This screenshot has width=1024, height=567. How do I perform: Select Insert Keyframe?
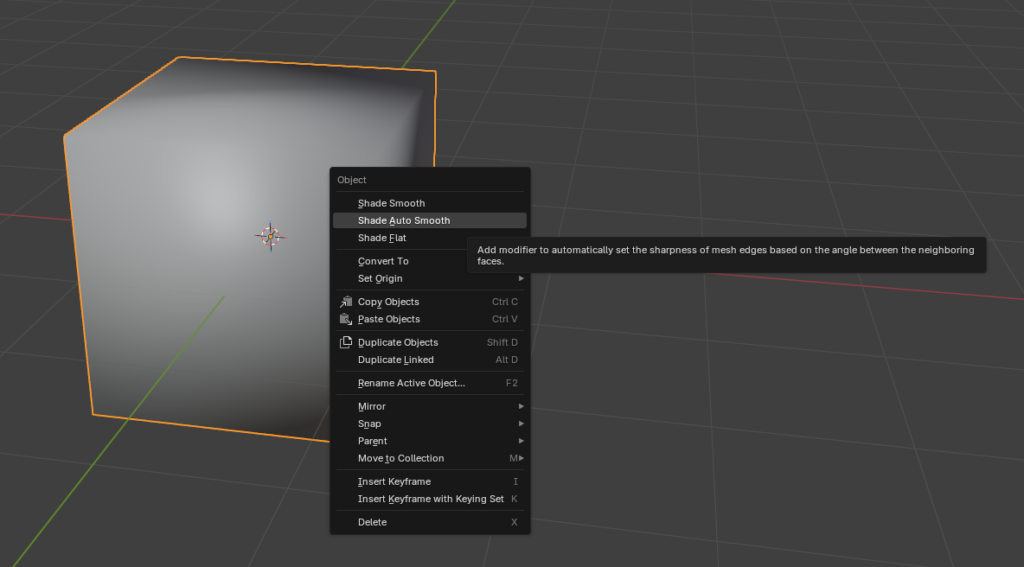point(394,481)
